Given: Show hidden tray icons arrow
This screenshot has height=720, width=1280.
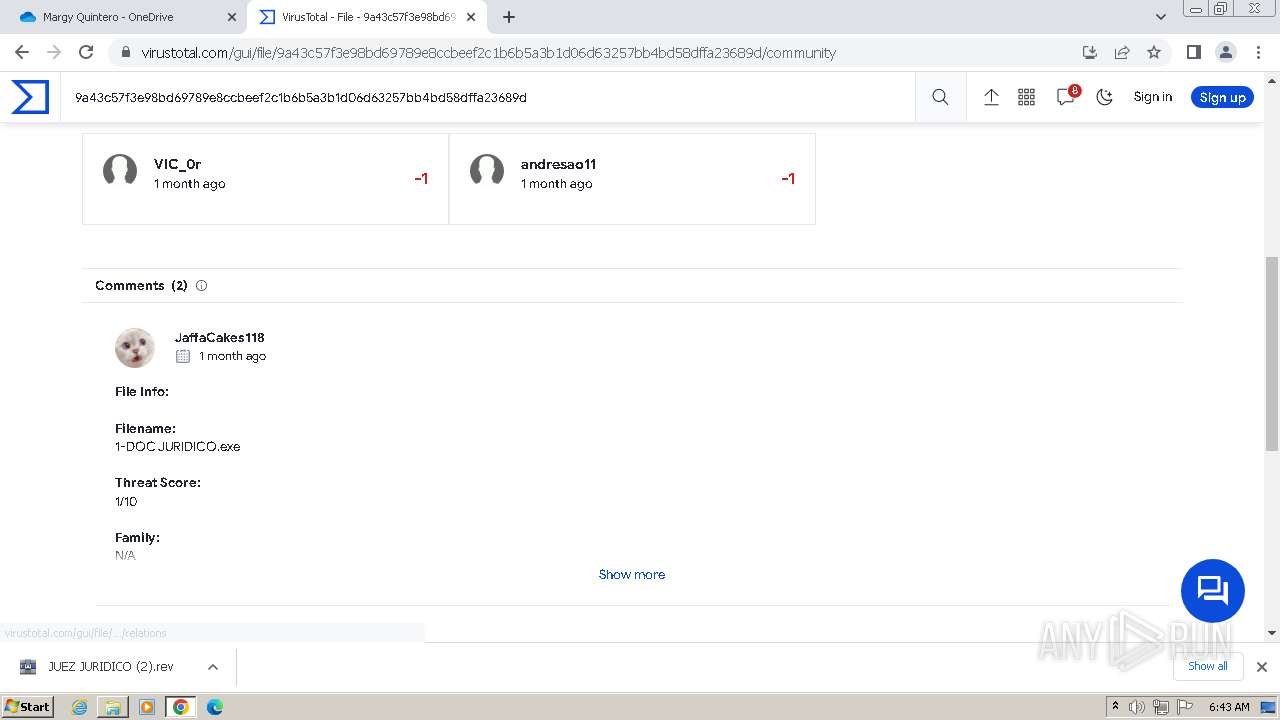Looking at the screenshot, I should tap(1115, 706).
